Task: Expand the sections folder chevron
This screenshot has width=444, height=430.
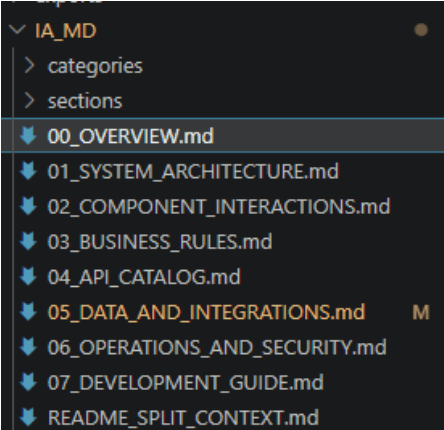Action: [30, 101]
